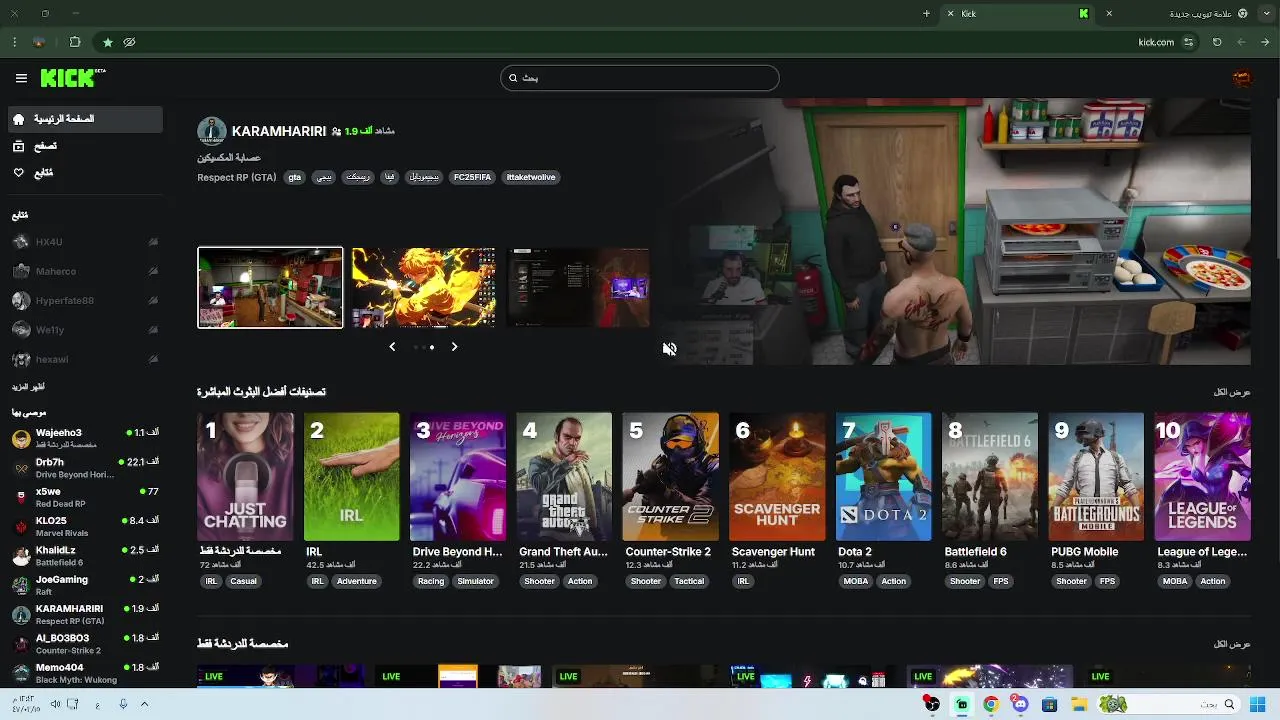Select the third, dark featured stream thumbnail

pyautogui.click(x=578, y=287)
